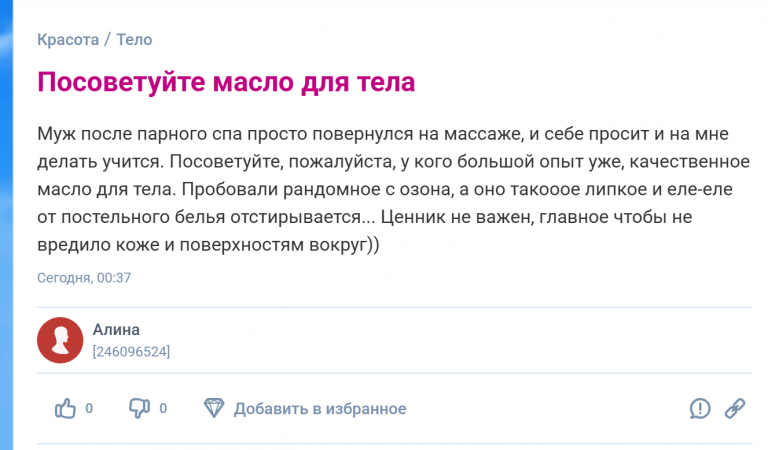
Task: Click the Сегодня, 00:37 timestamp
Action: point(84,278)
